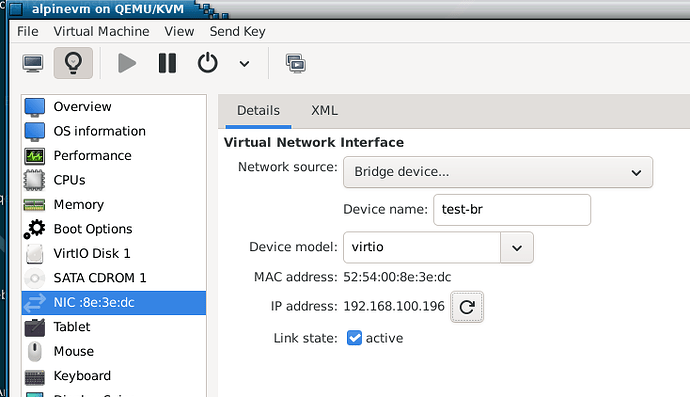Click the SATA CDROM disc icon
This screenshot has height=397, width=690.
pos(35,278)
